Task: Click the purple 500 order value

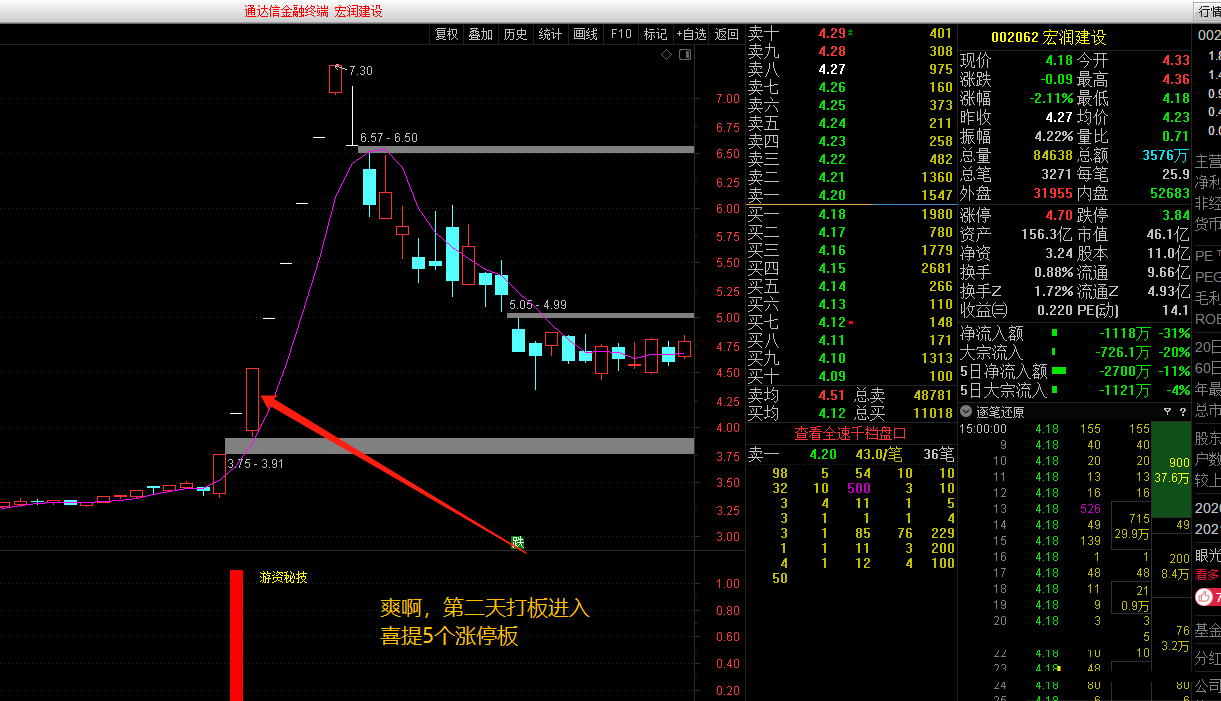Action: [x=858, y=489]
